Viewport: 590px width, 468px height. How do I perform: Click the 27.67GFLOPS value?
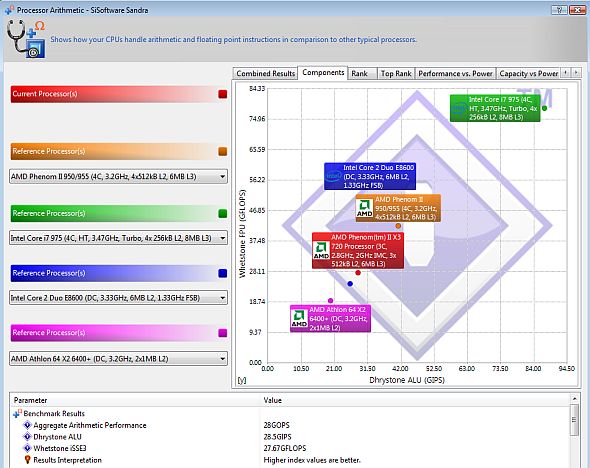[285, 448]
